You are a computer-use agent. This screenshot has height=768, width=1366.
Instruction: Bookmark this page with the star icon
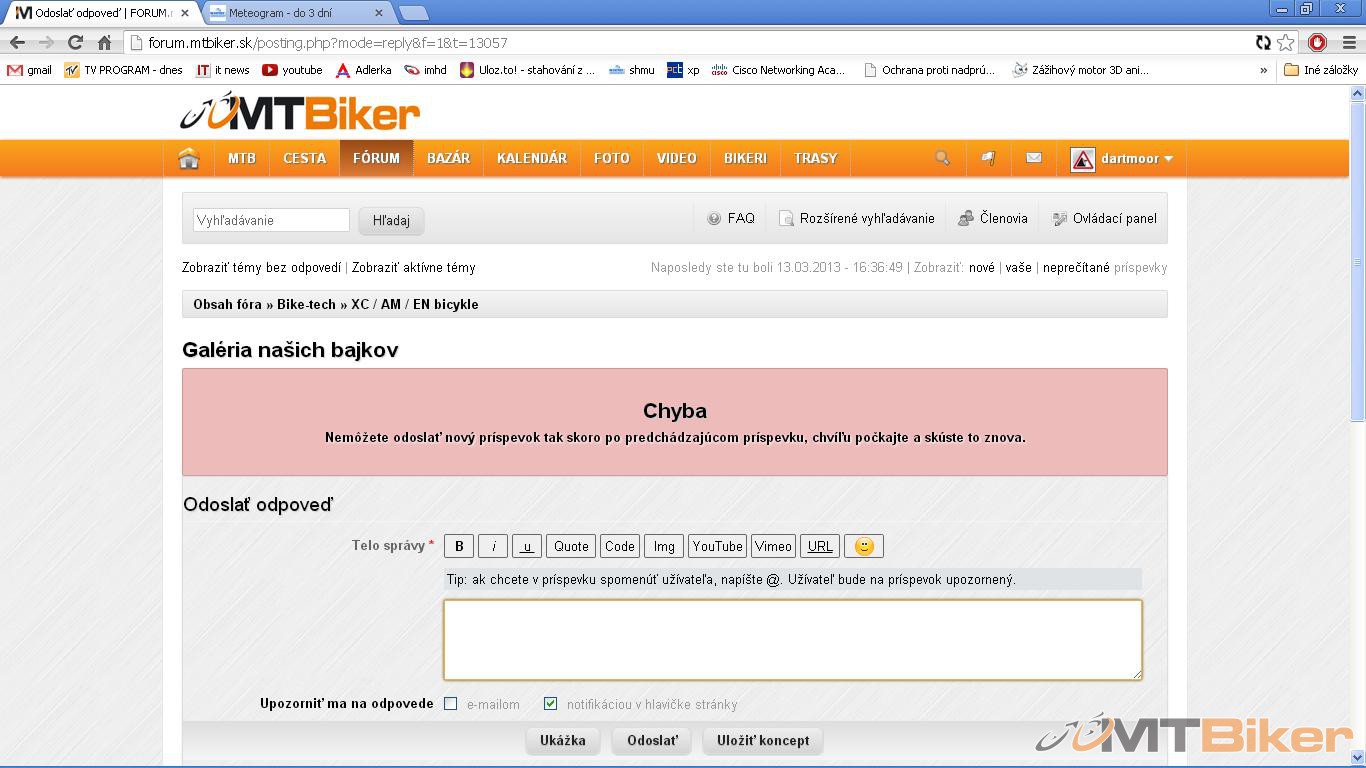pos(1286,42)
